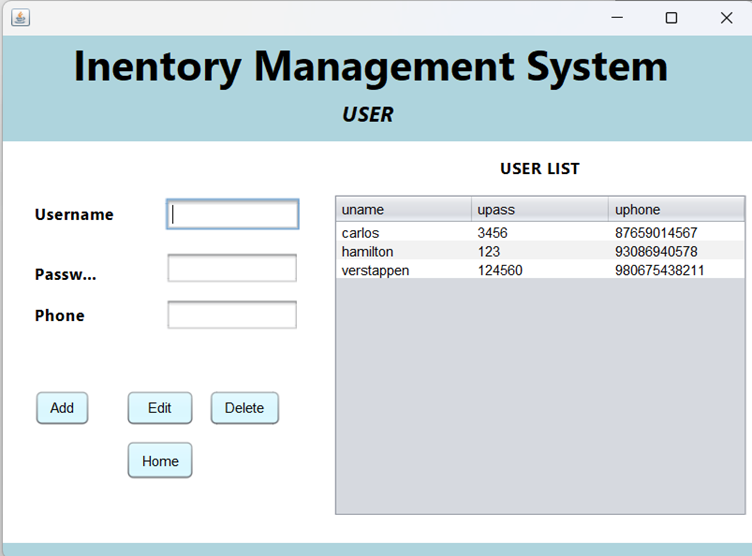Click the Java app icon in title bar
Screen dimensions: 752x556
click(x=21, y=18)
